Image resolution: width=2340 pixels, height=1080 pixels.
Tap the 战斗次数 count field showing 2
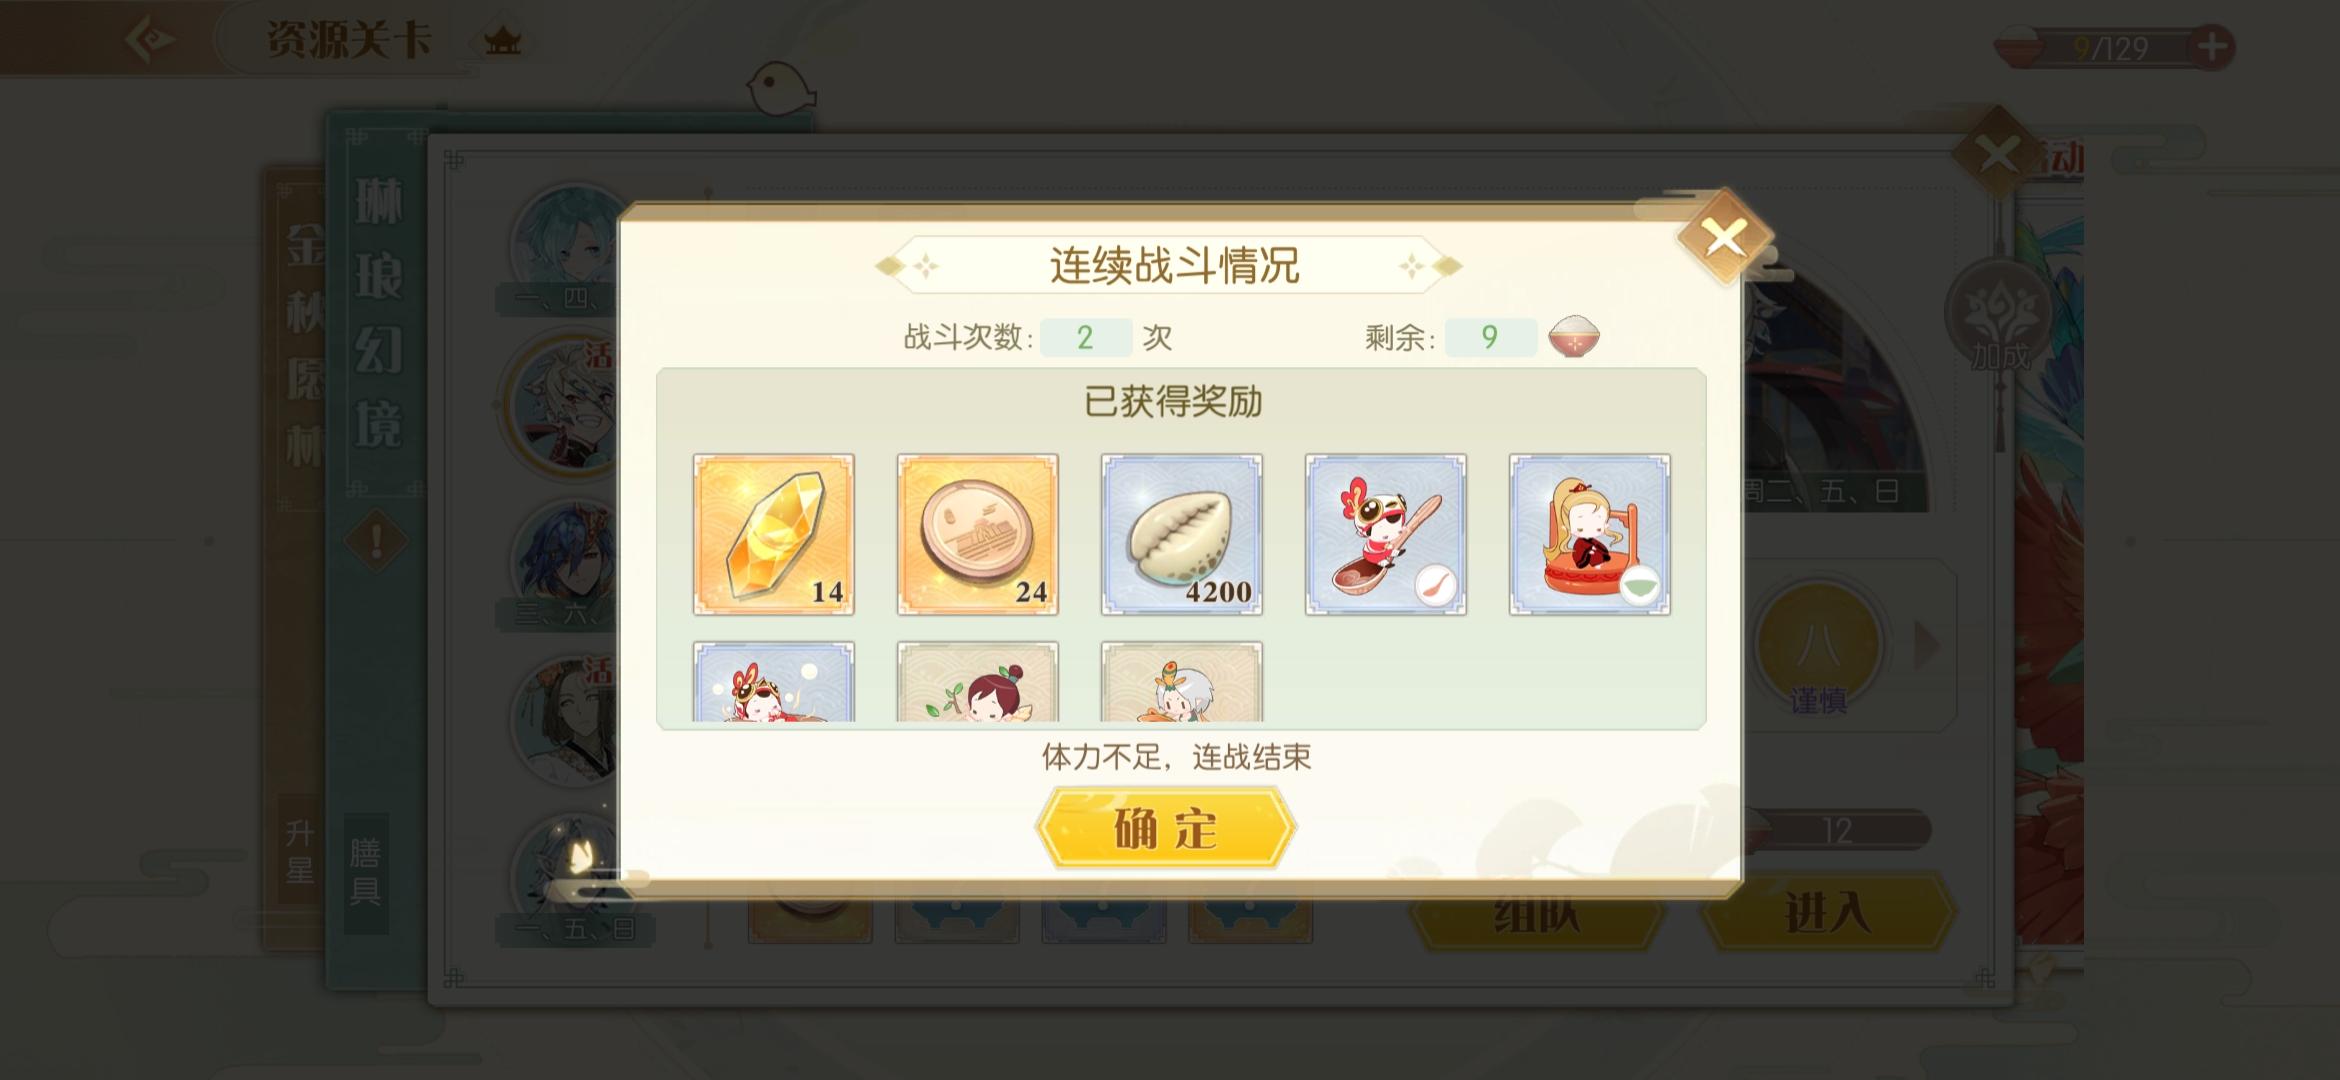(x=1086, y=337)
